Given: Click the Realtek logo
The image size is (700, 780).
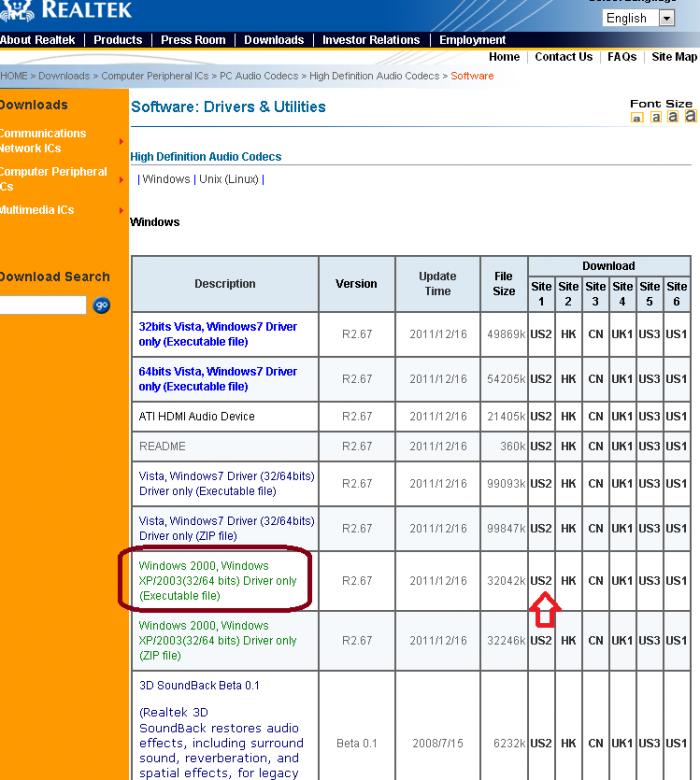Looking at the screenshot, I should point(65,10).
